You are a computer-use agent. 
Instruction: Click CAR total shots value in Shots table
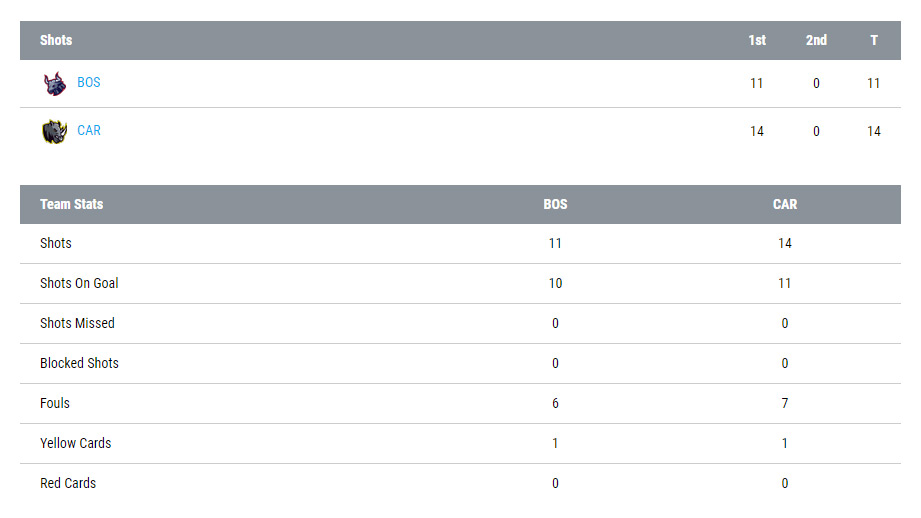tap(874, 131)
